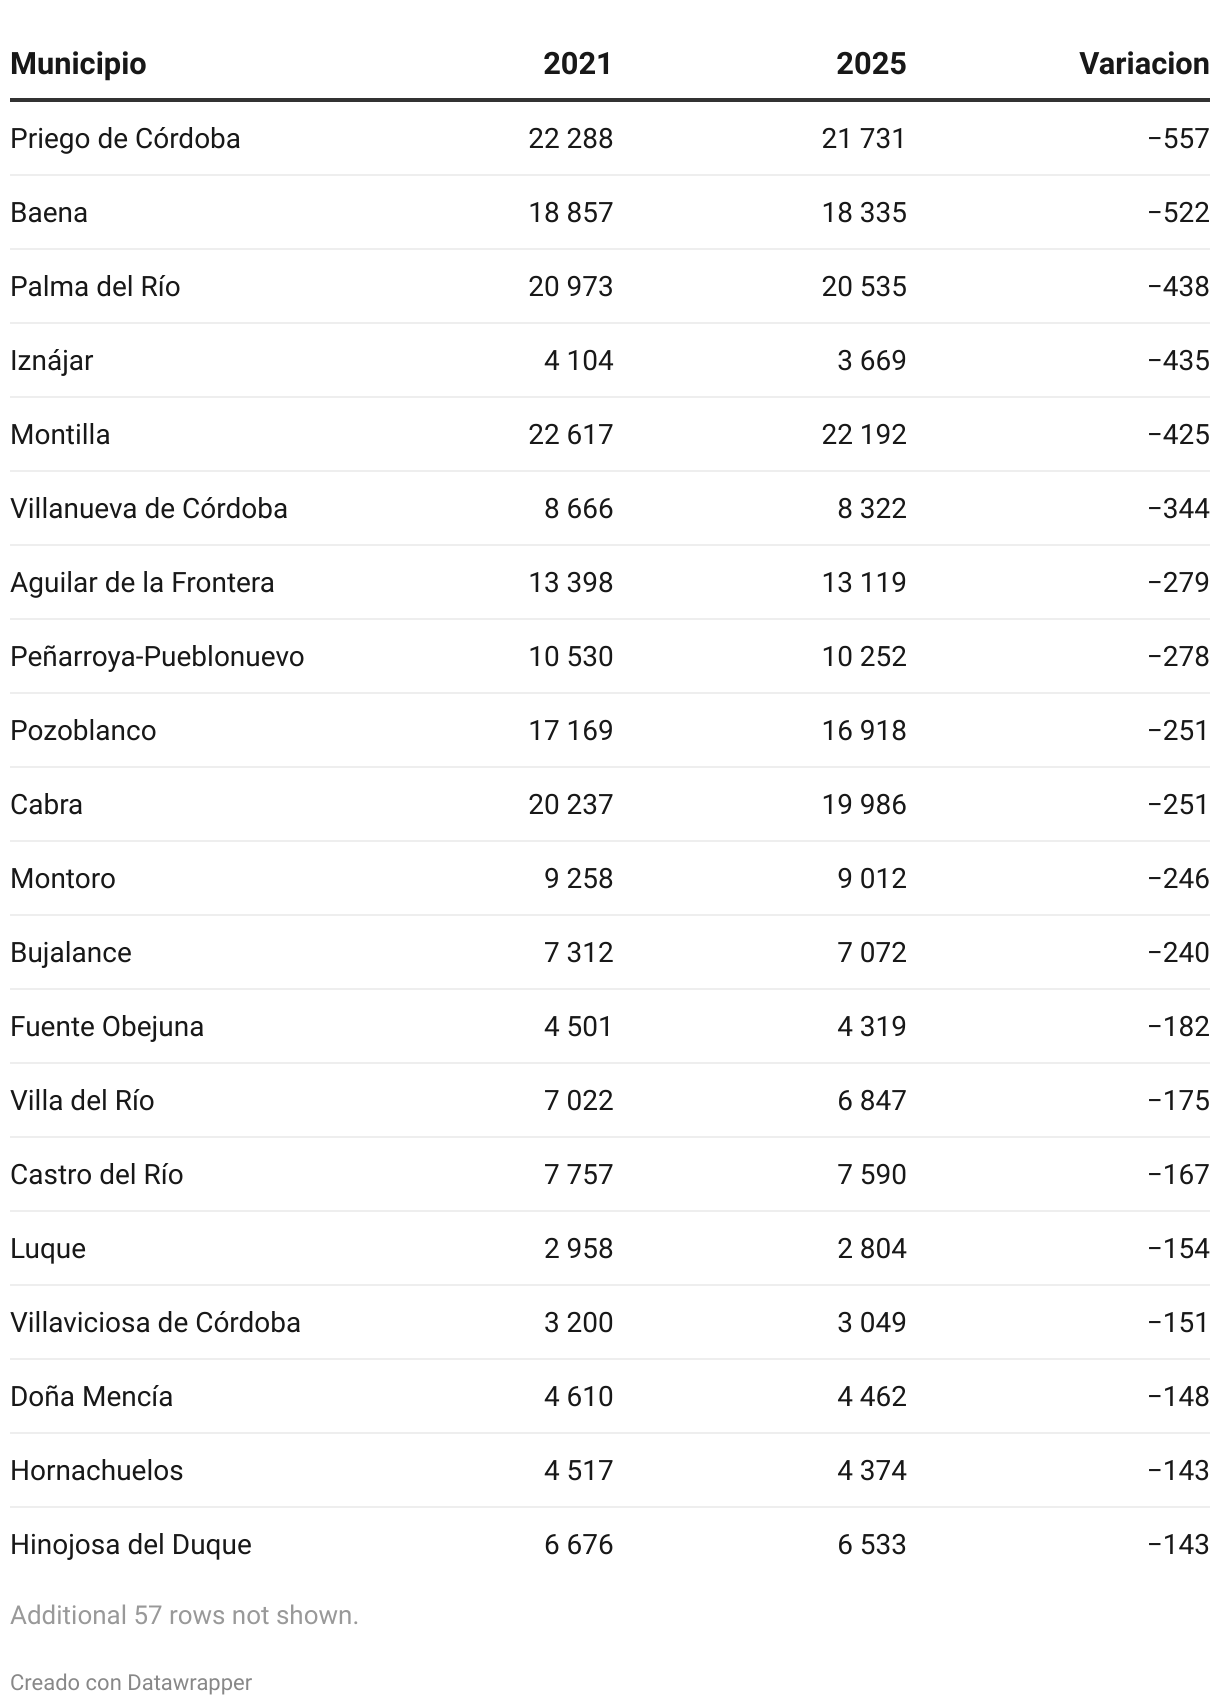Click the Fuente Obejuna row label
This screenshot has width=1220, height=1706.
click(x=107, y=1026)
